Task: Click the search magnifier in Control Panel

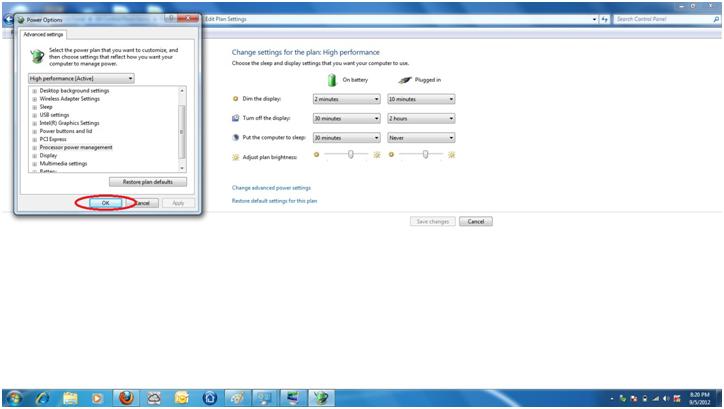Action: (x=716, y=19)
